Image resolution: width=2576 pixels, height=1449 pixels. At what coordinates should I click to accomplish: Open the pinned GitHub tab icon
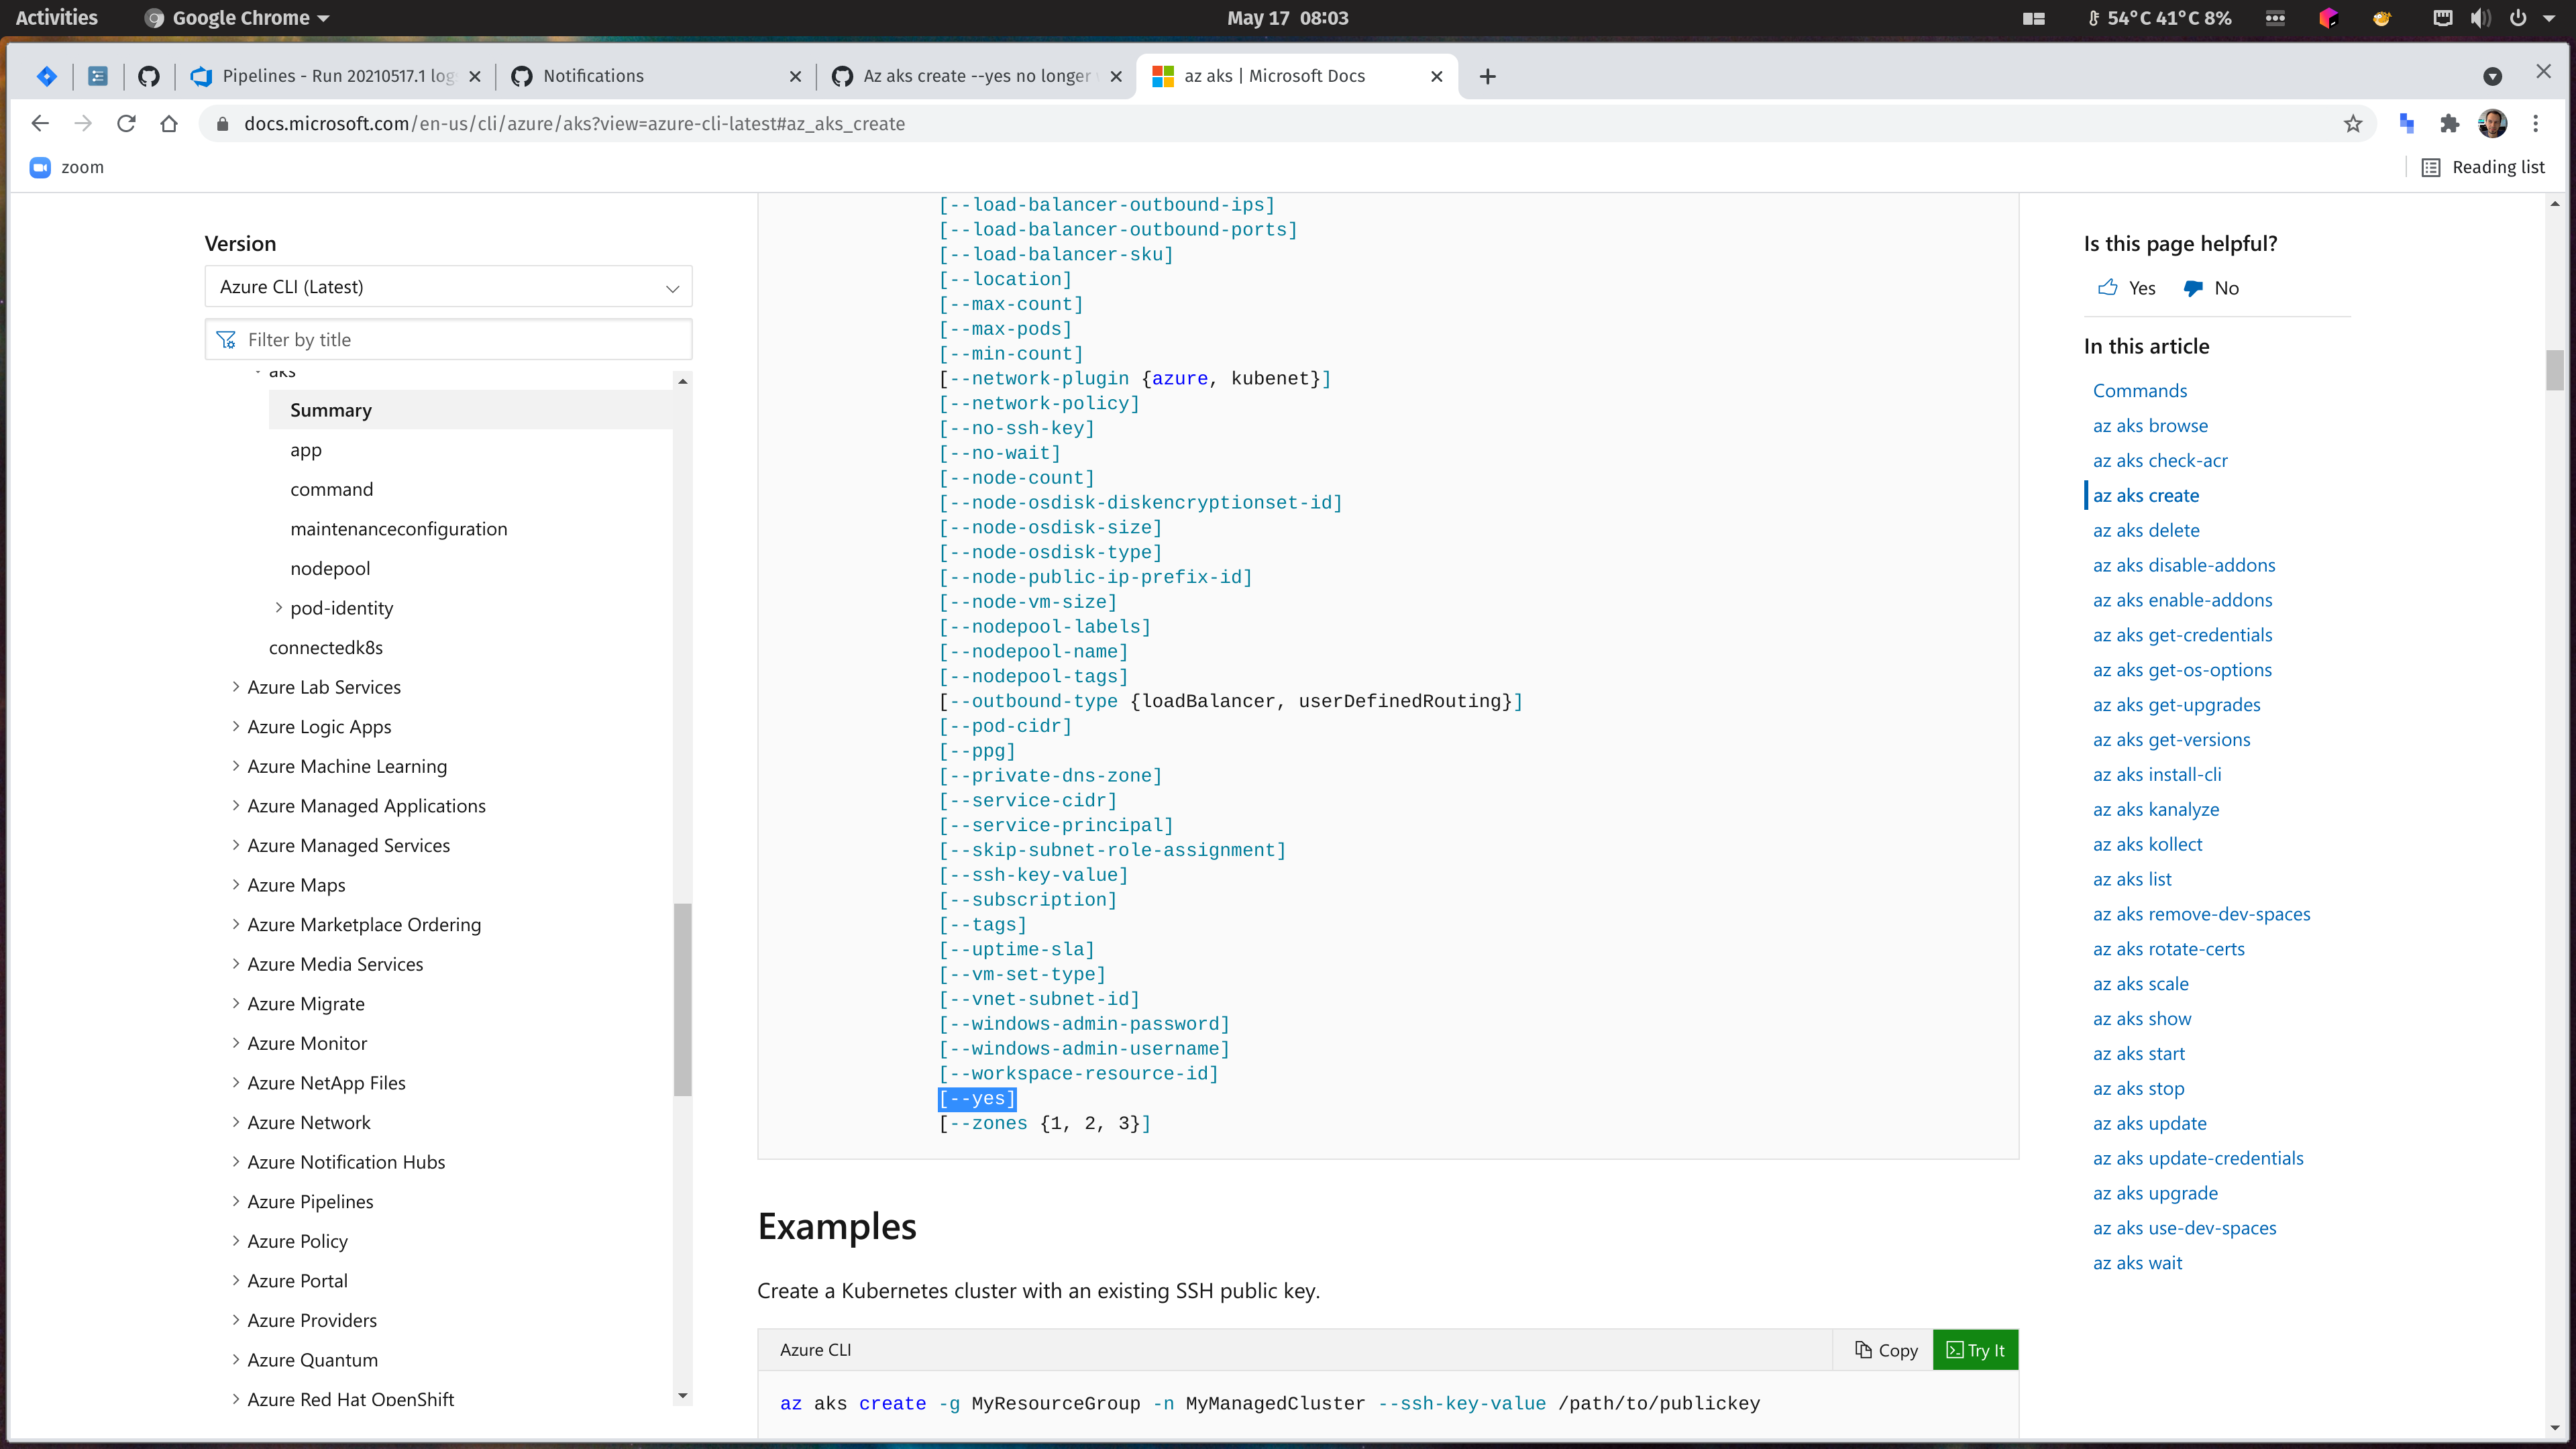[149, 76]
